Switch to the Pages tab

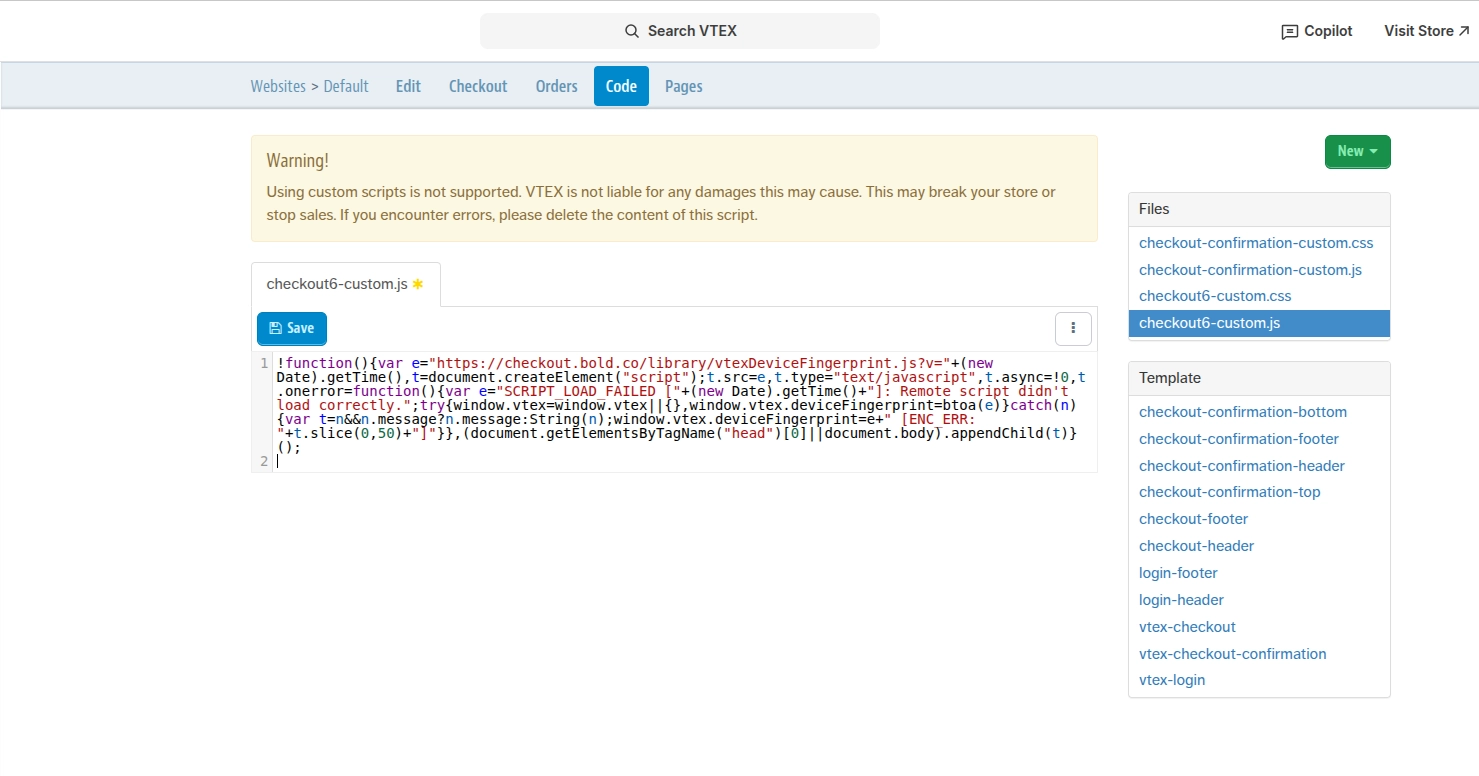(684, 86)
